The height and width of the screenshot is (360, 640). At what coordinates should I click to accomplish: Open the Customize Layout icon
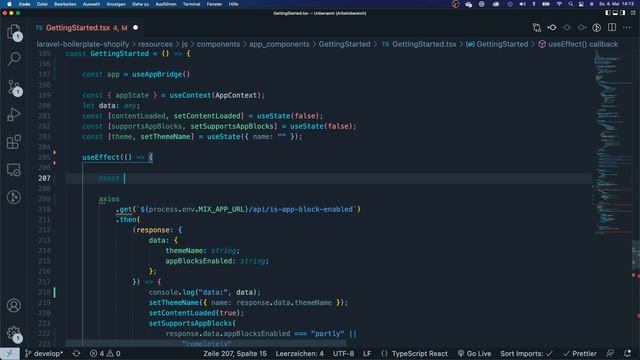[x=633, y=13]
